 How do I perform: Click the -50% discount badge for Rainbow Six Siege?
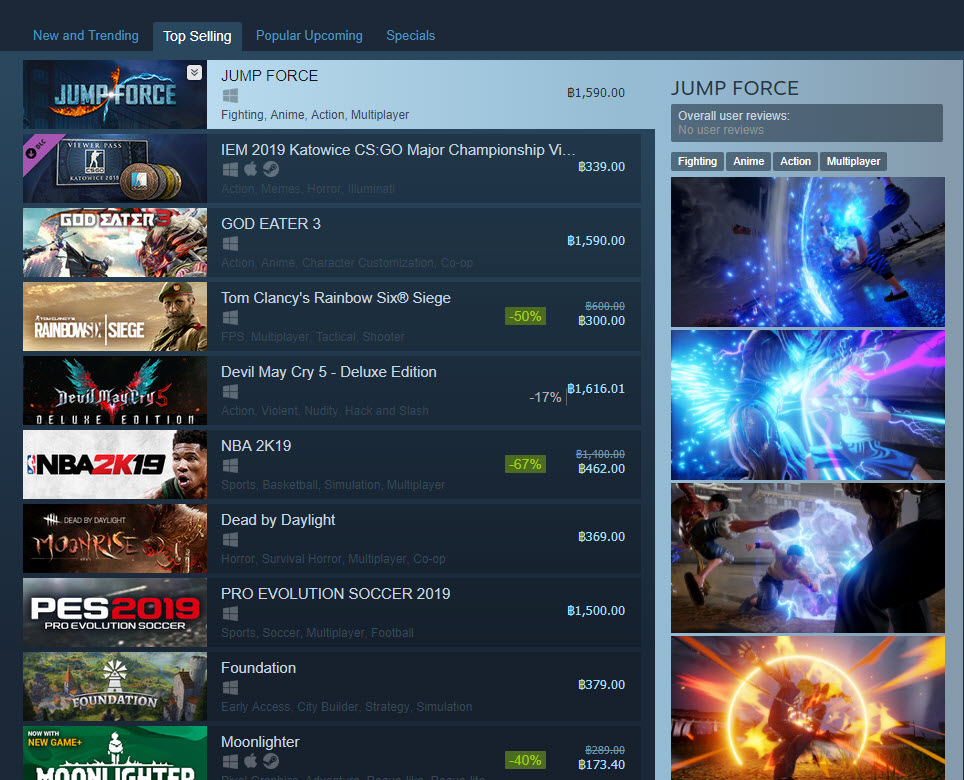pyautogui.click(x=525, y=317)
